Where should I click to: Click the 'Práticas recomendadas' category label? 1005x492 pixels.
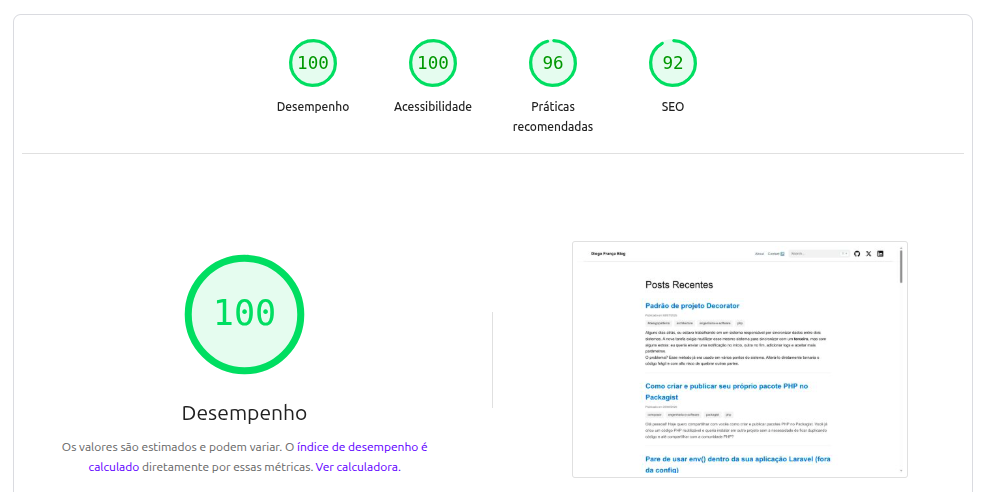(x=552, y=117)
